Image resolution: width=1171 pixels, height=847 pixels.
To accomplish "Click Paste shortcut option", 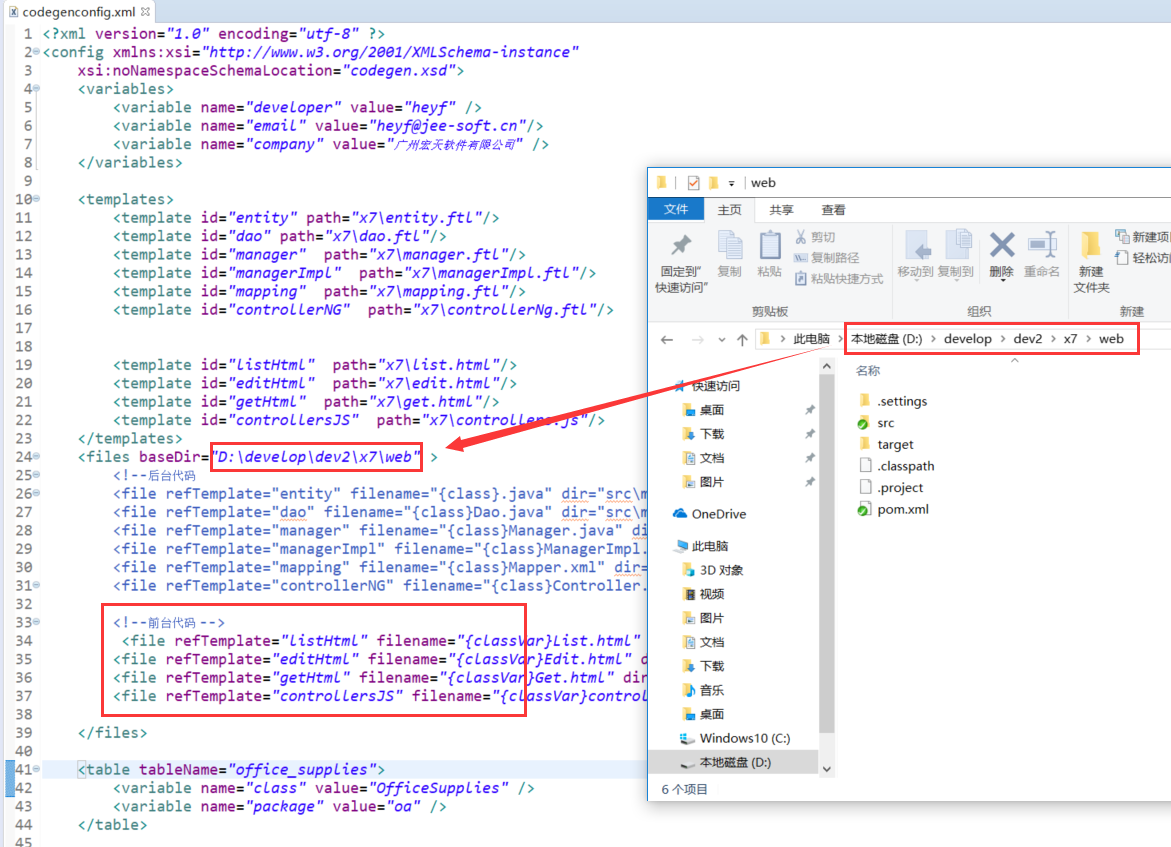I will 839,279.
